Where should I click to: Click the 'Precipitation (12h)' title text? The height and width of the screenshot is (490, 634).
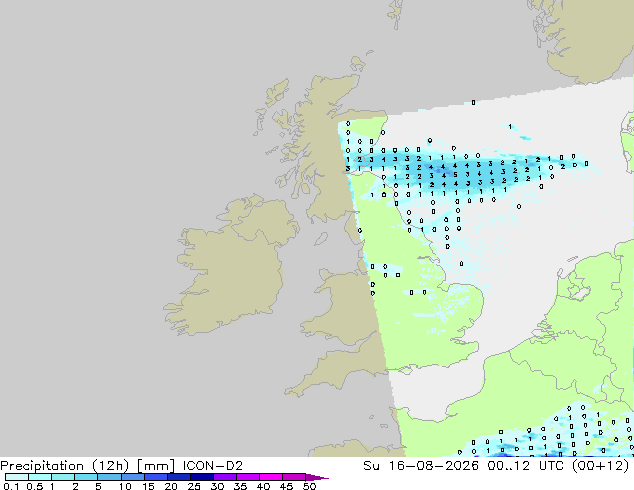coord(65,466)
